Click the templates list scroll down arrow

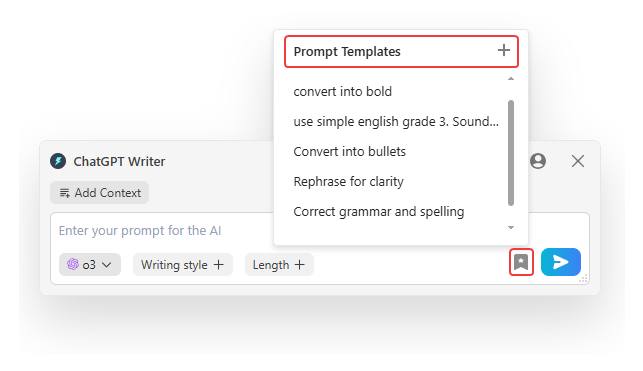[x=511, y=228]
